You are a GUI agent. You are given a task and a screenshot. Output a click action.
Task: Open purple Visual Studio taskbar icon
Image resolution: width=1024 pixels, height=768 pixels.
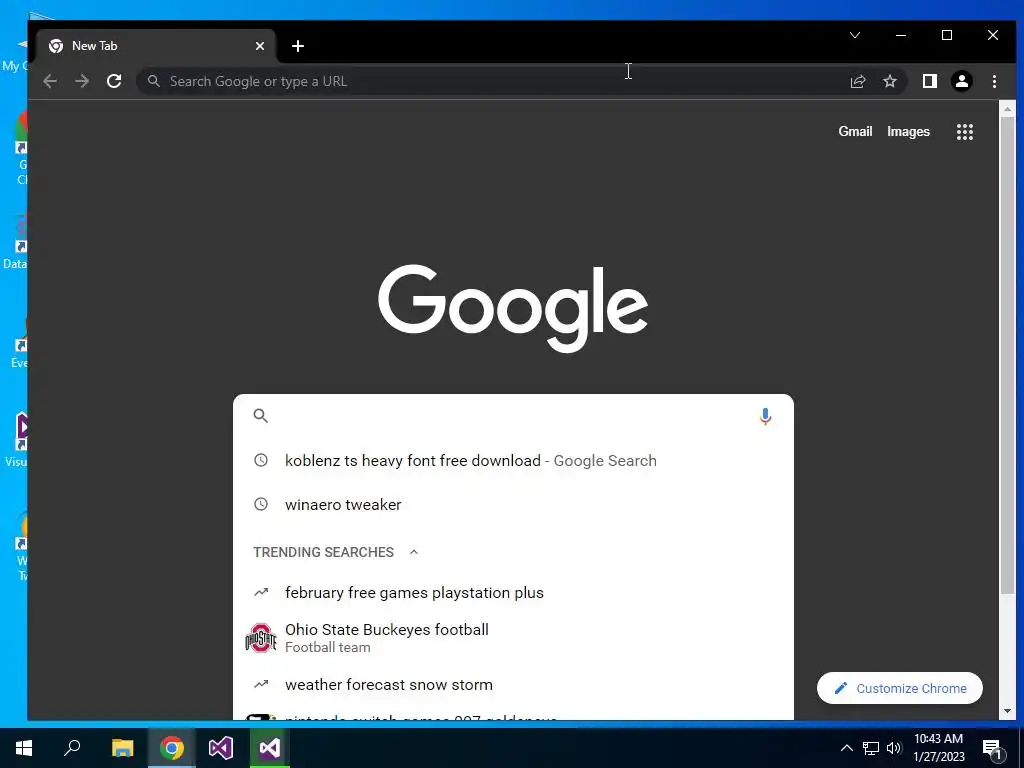pyautogui.click(x=221, y=748)
